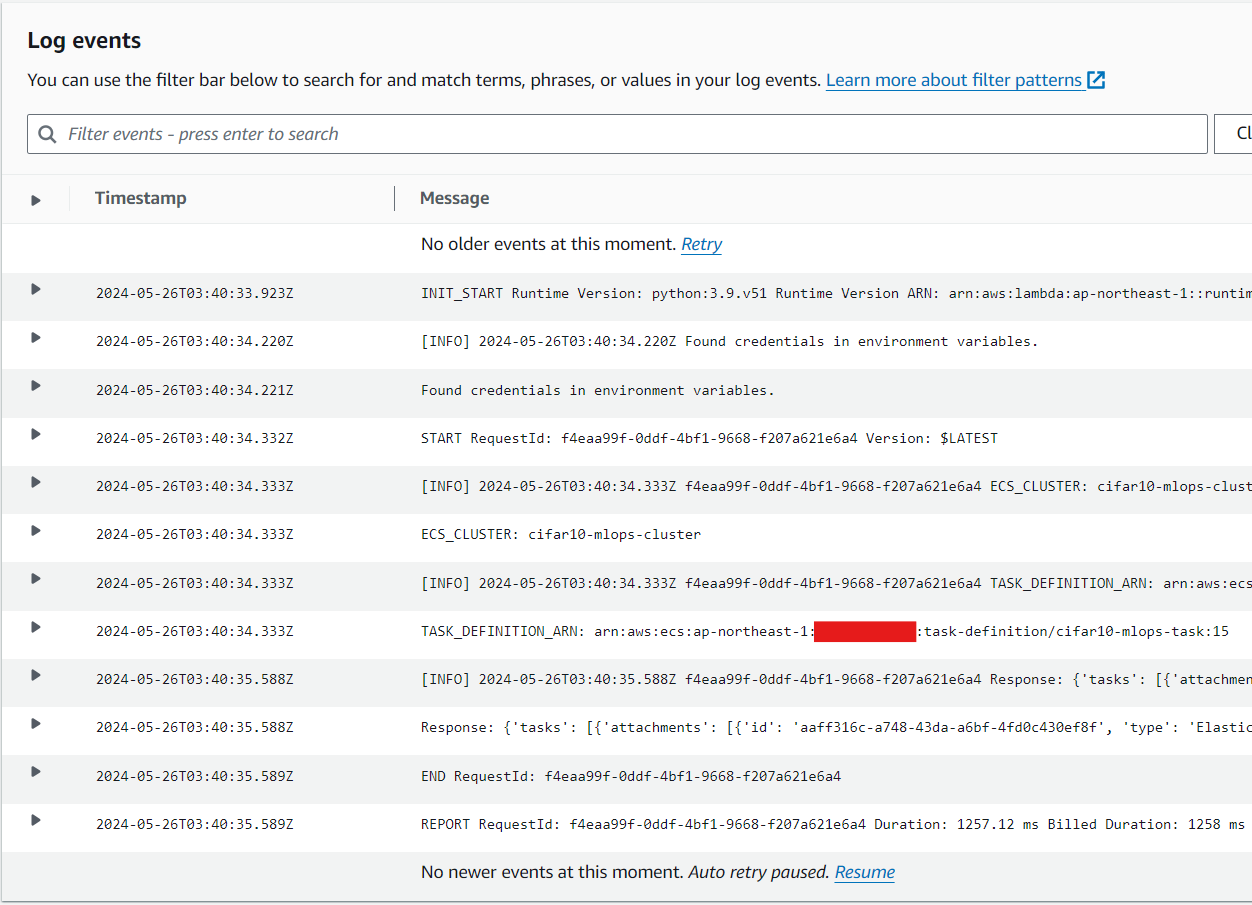Expand the 03:40:34.220Z log event row
This screenshot has height=905, width=1252.
click(x=36, y=337)
